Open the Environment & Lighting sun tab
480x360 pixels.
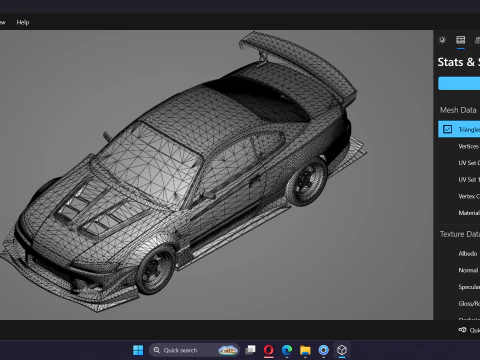tap(442, 40)
